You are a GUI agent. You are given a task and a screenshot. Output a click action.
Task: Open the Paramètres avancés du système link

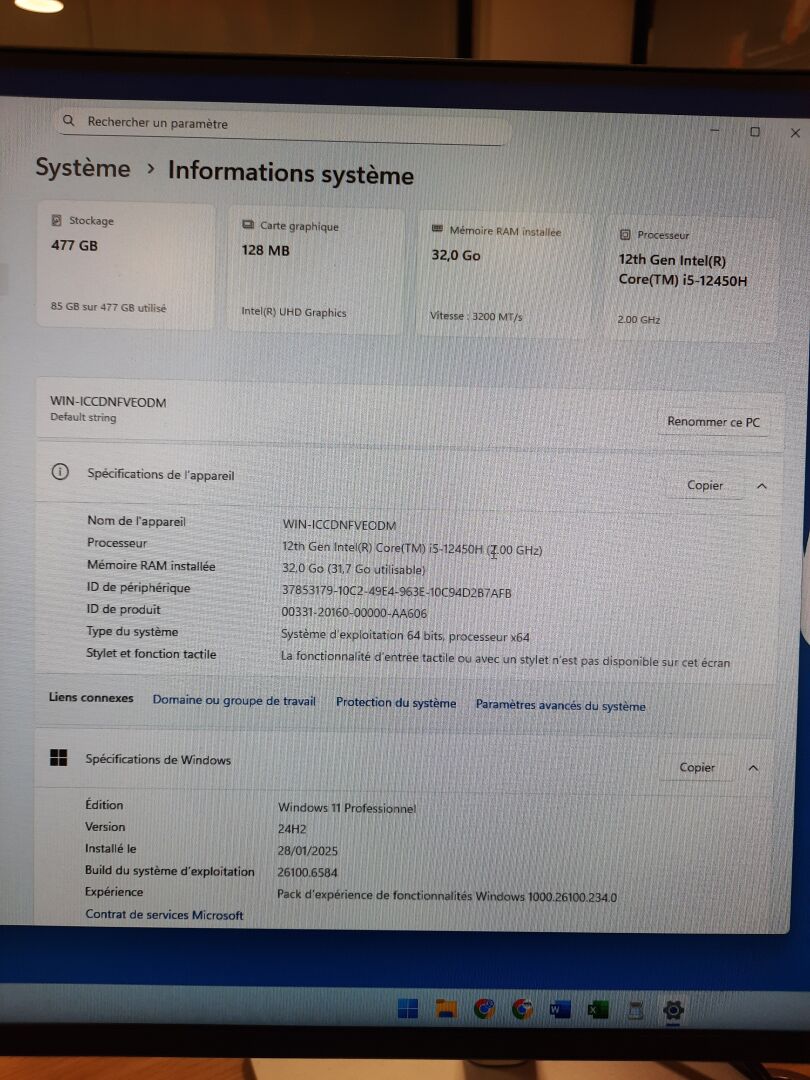(560, 705)
